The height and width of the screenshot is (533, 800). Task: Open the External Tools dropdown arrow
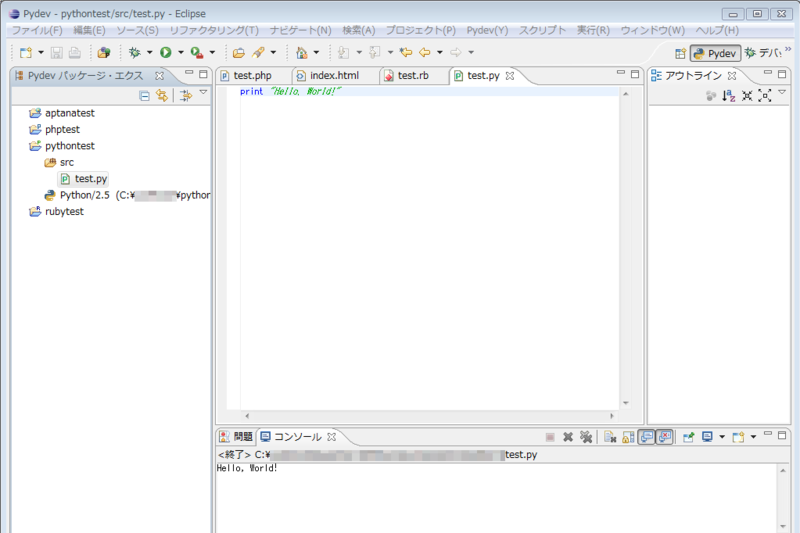(x=212, y=53)
